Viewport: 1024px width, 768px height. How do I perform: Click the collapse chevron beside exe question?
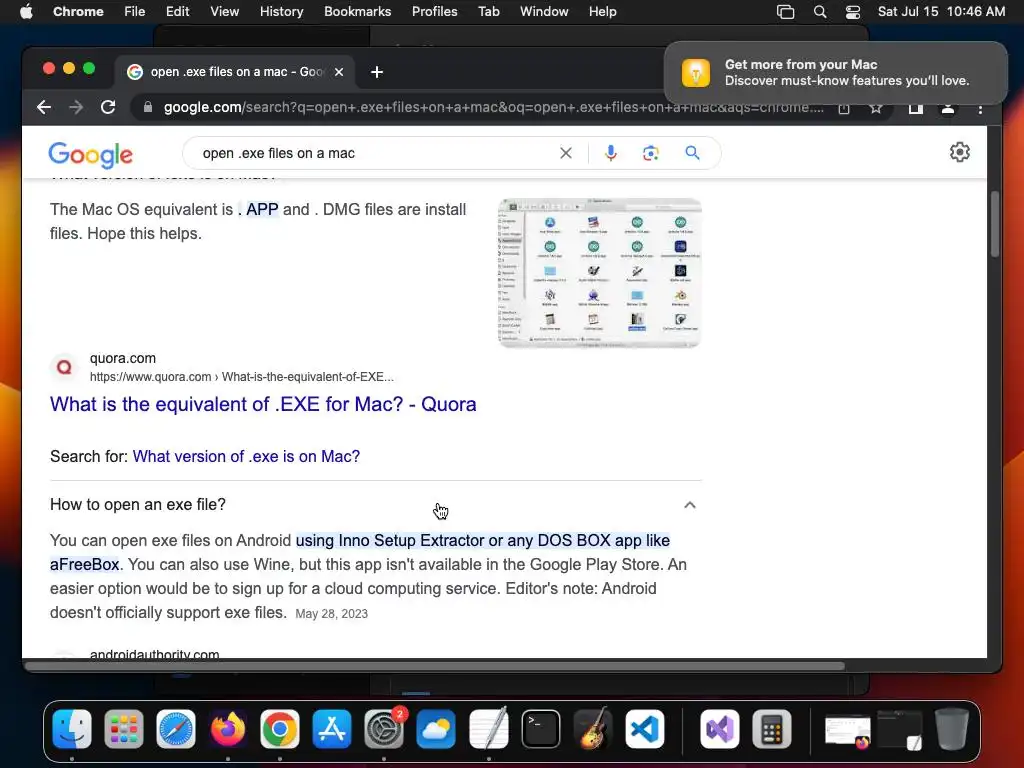[x=690, y=505]
